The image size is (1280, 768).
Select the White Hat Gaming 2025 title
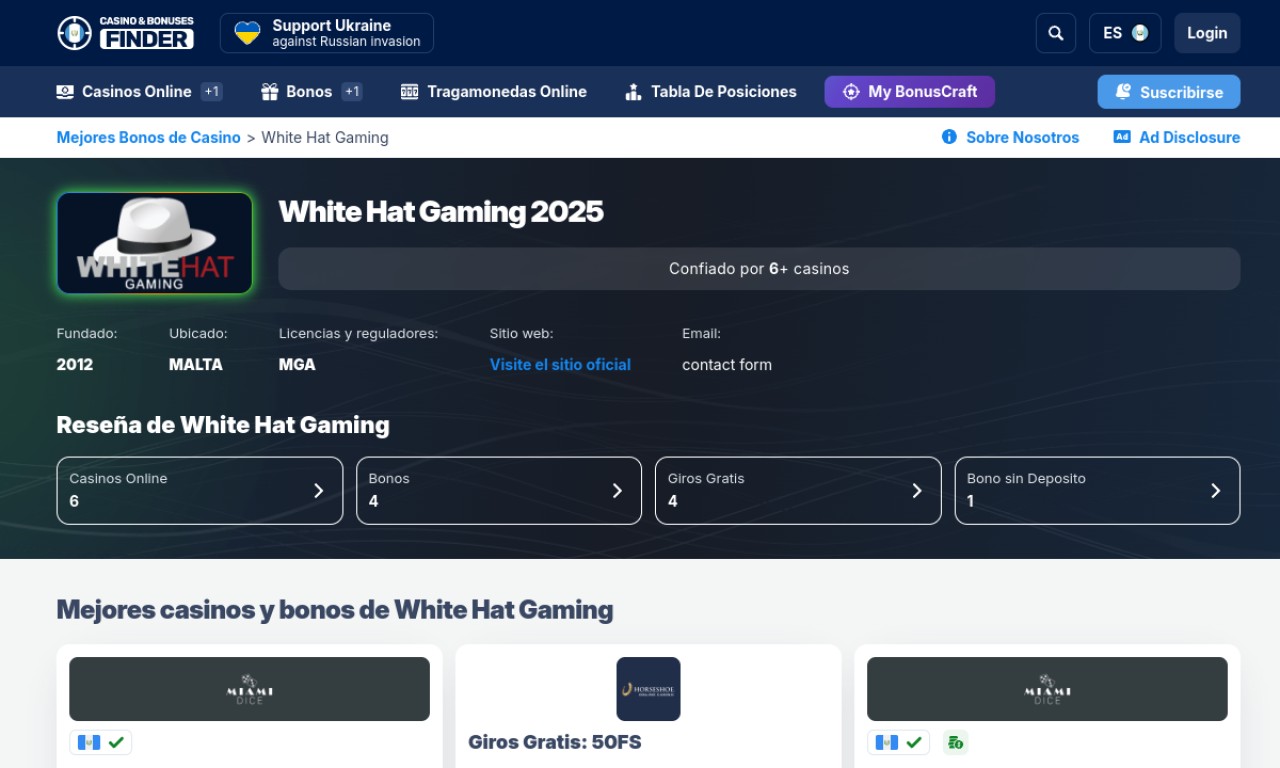click(x=441, y=212)
